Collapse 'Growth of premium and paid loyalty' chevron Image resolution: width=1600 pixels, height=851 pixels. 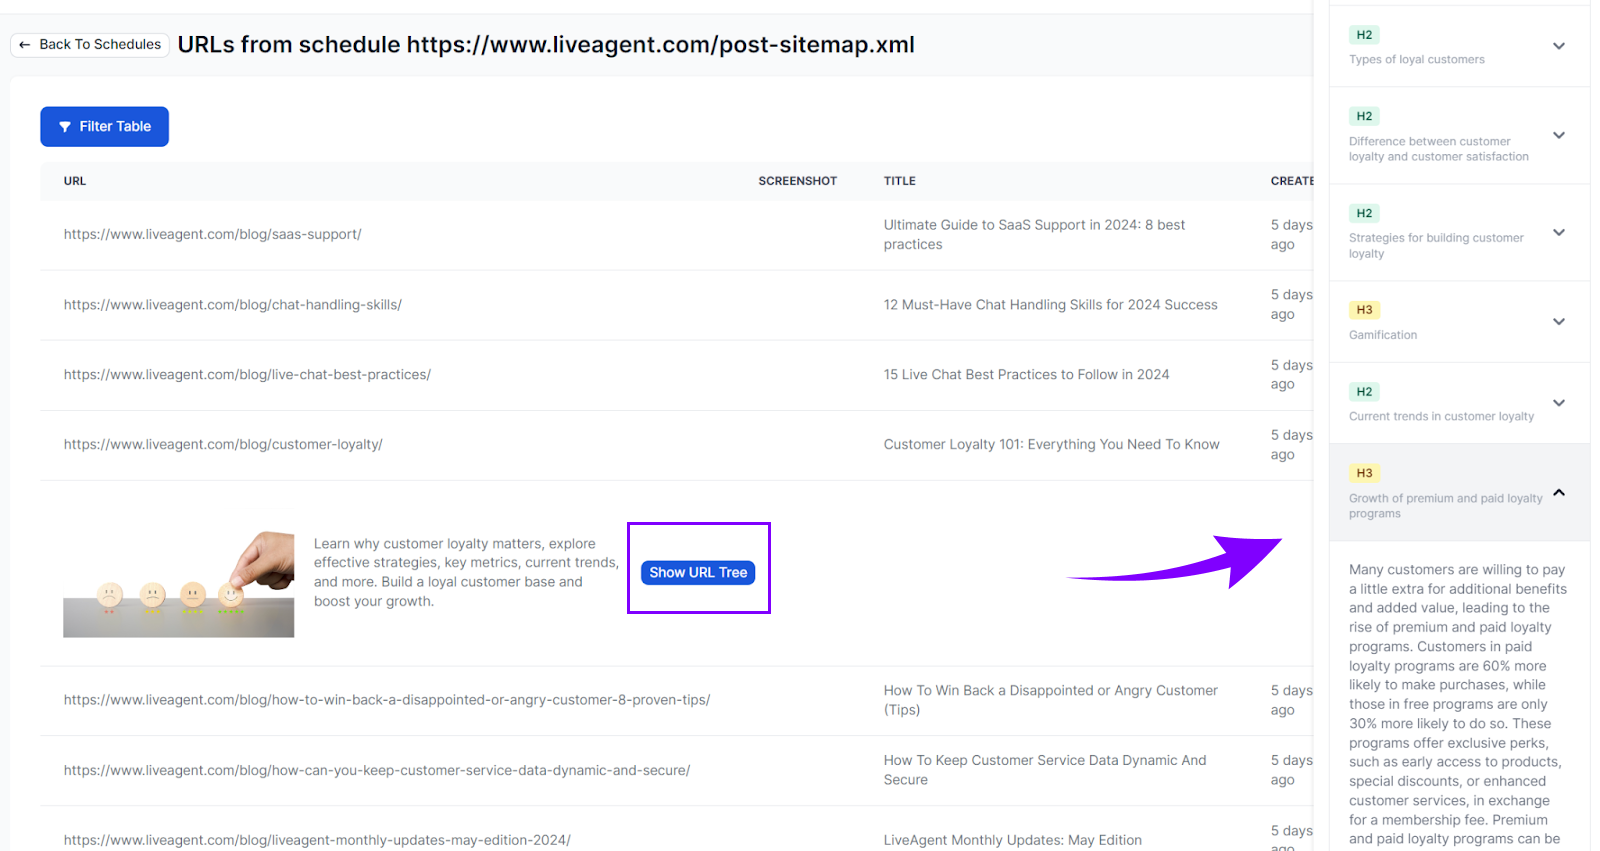point(1559,493)
